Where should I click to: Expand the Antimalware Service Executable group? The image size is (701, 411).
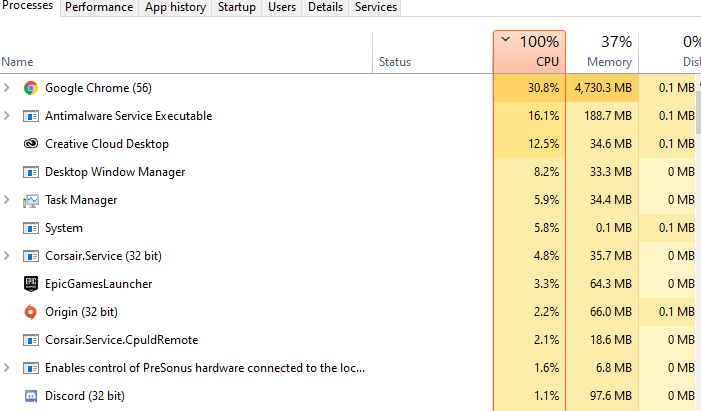click(7, 116)
